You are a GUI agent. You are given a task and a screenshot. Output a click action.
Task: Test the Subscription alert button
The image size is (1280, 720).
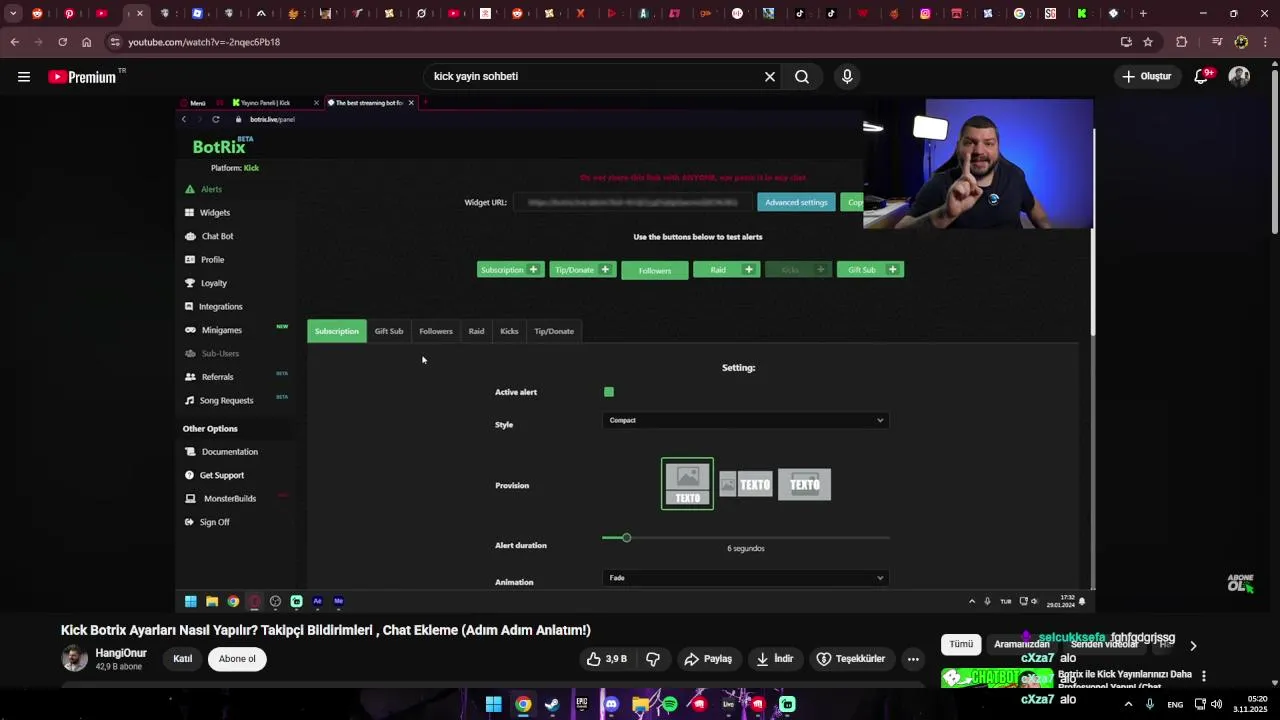(x=511, y=270)
